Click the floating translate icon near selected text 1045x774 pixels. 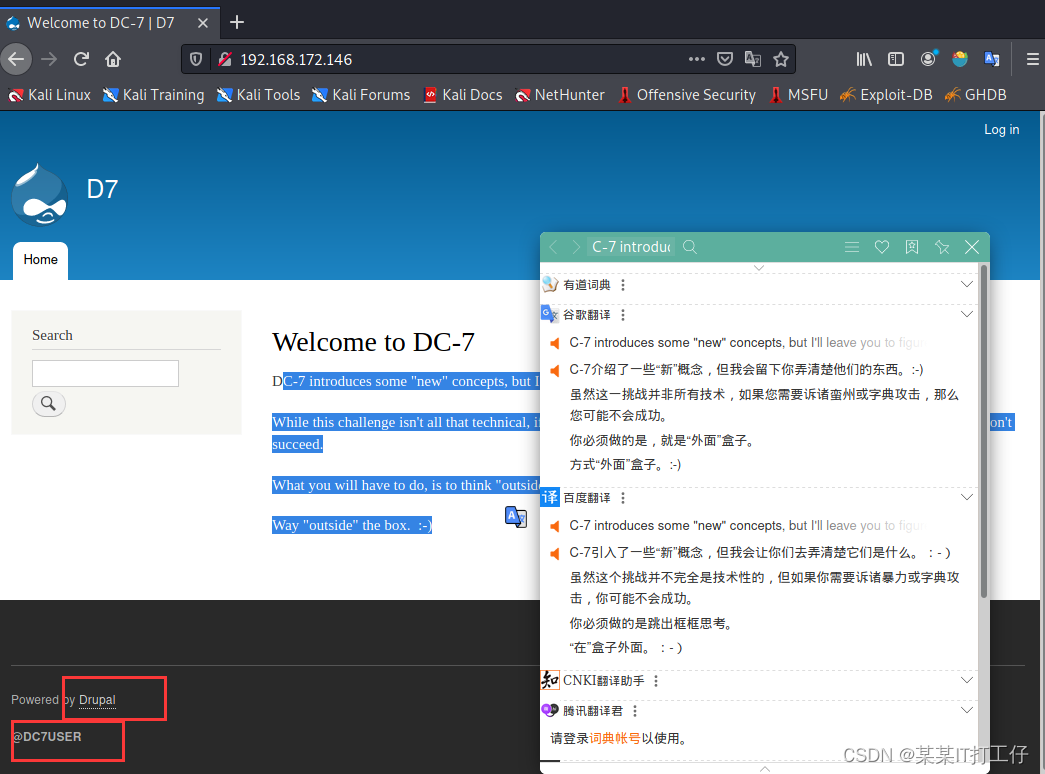[516, 517]
